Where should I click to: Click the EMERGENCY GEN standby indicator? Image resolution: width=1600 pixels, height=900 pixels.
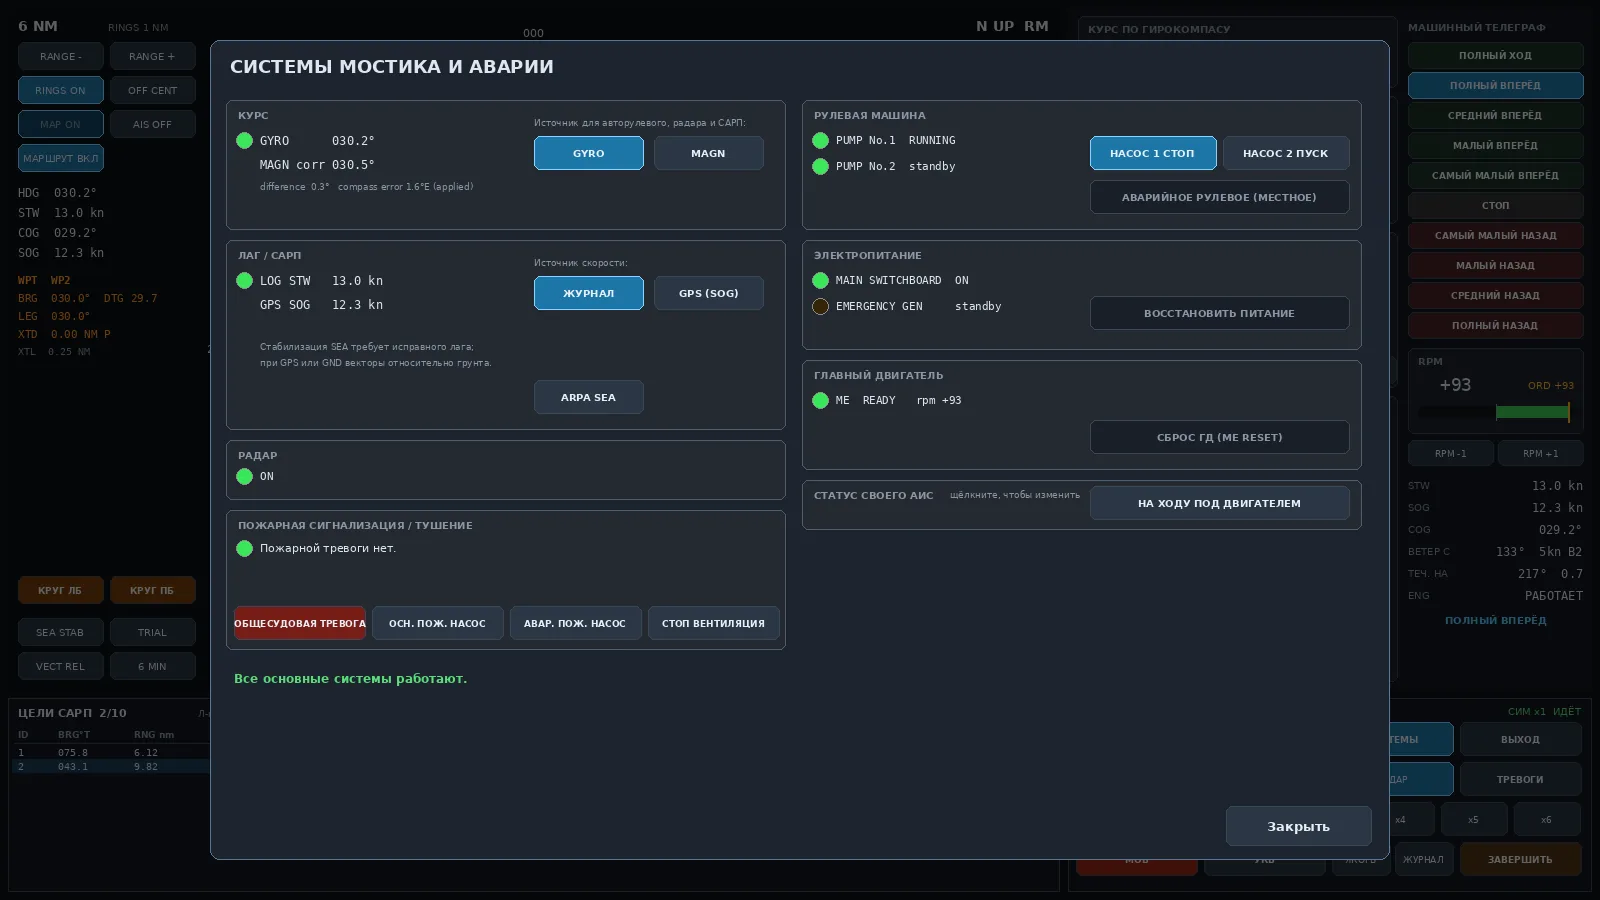pyautogui.click(x=820, y=307)
